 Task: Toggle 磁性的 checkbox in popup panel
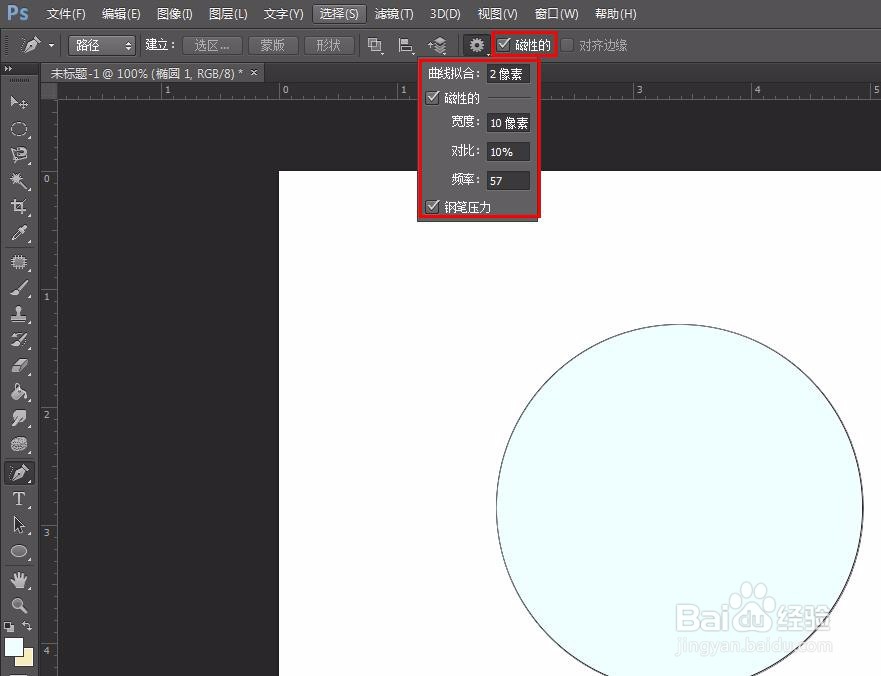[433, 98]
